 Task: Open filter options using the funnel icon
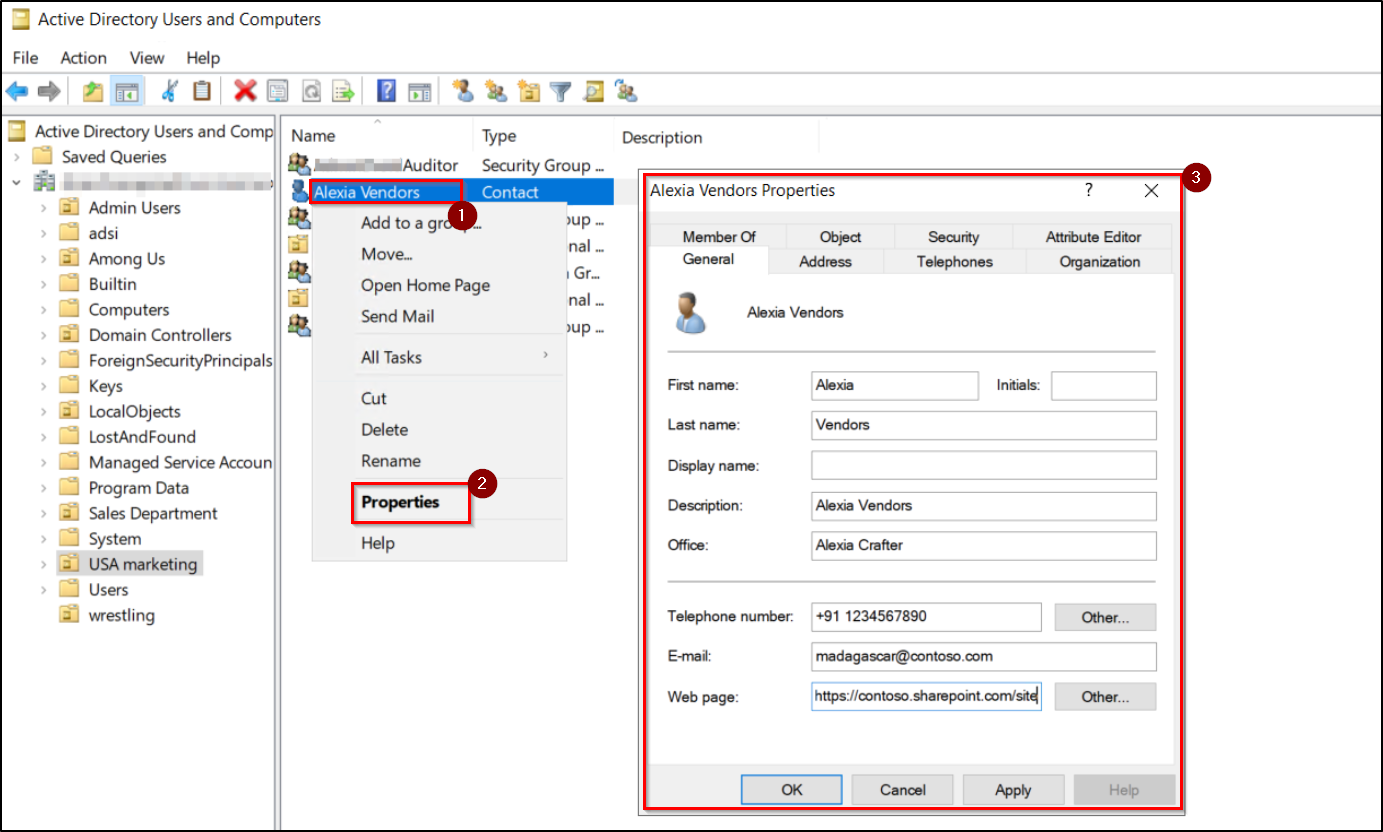(x=560, y=91)
